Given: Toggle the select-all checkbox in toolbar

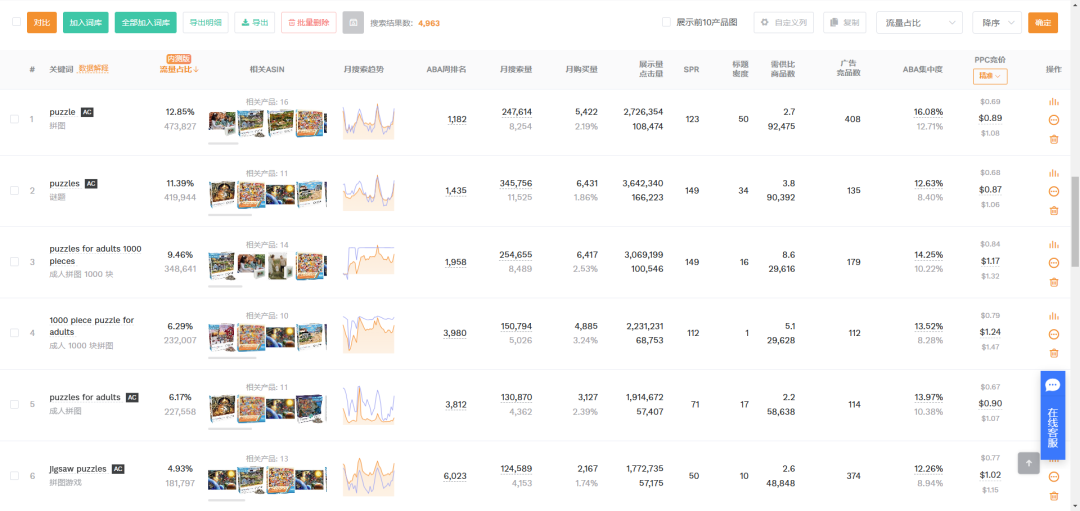Looking at the screenshot, I should tap(17, 22).
